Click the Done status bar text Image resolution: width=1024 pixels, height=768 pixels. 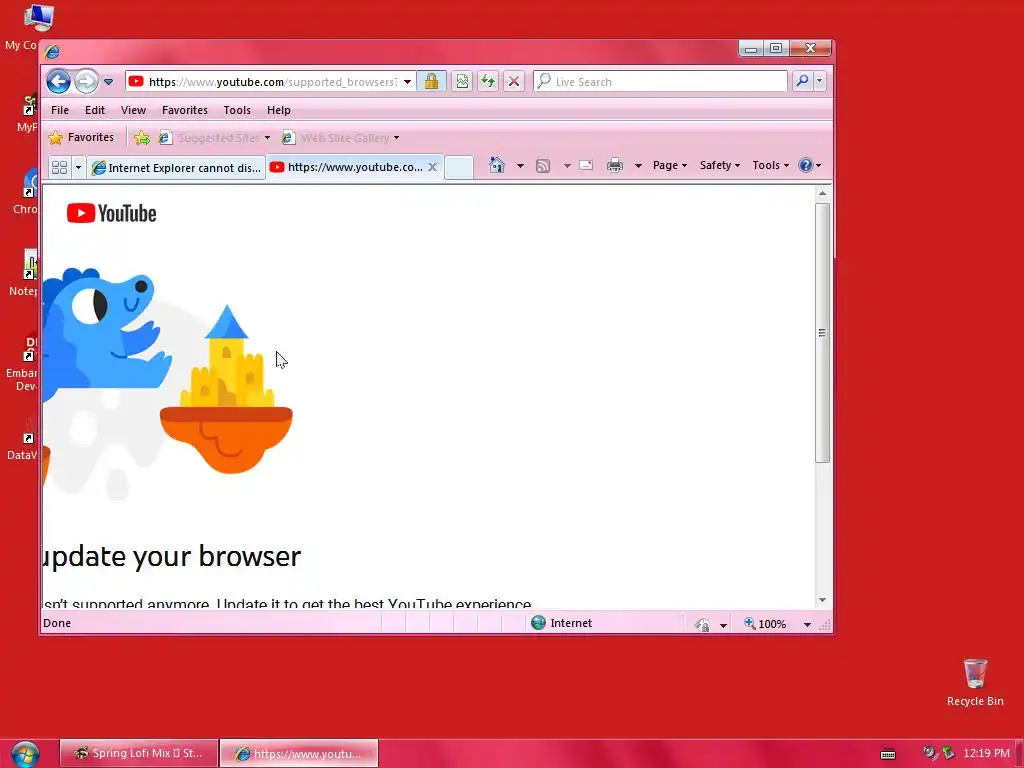57,623
